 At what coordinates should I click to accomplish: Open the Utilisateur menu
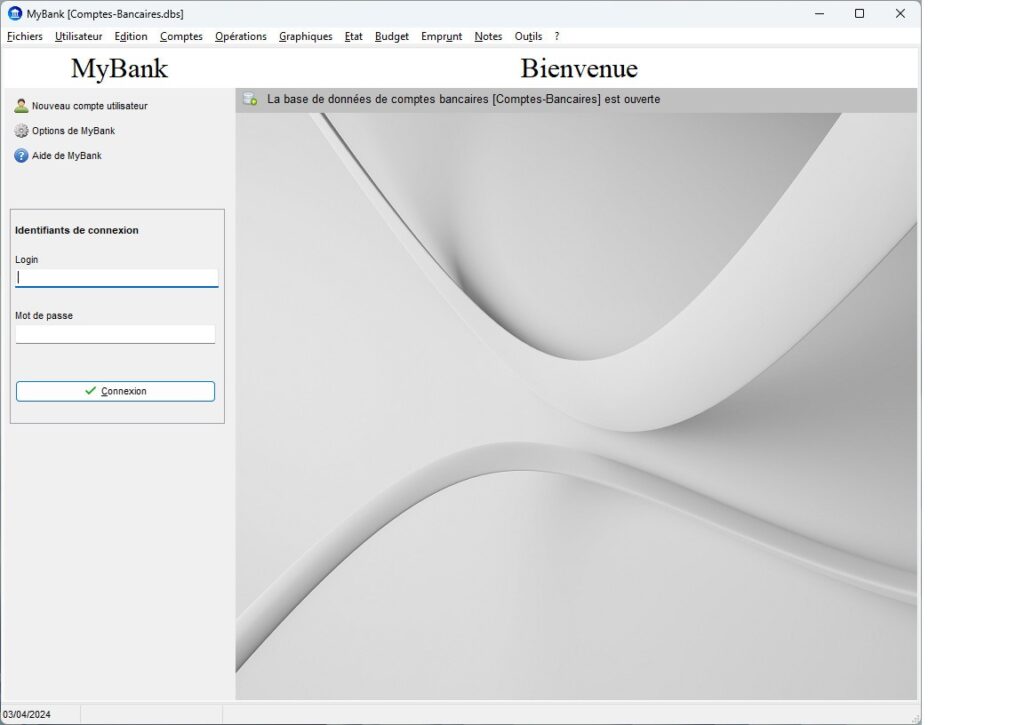(x=78, y=37)
